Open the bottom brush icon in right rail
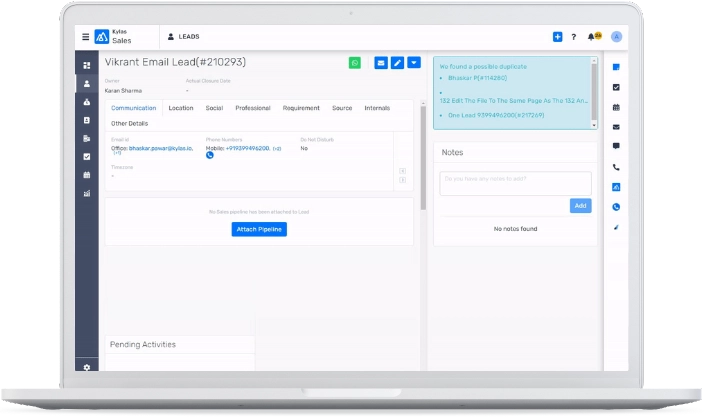This screenshot has height=417, width=704. (616, 227)
